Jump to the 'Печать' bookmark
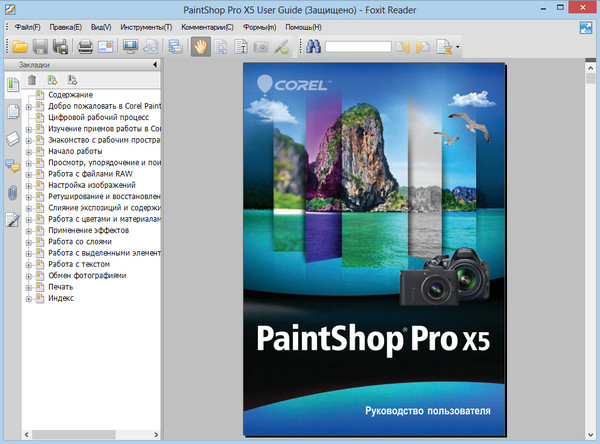 pos(61,286)
